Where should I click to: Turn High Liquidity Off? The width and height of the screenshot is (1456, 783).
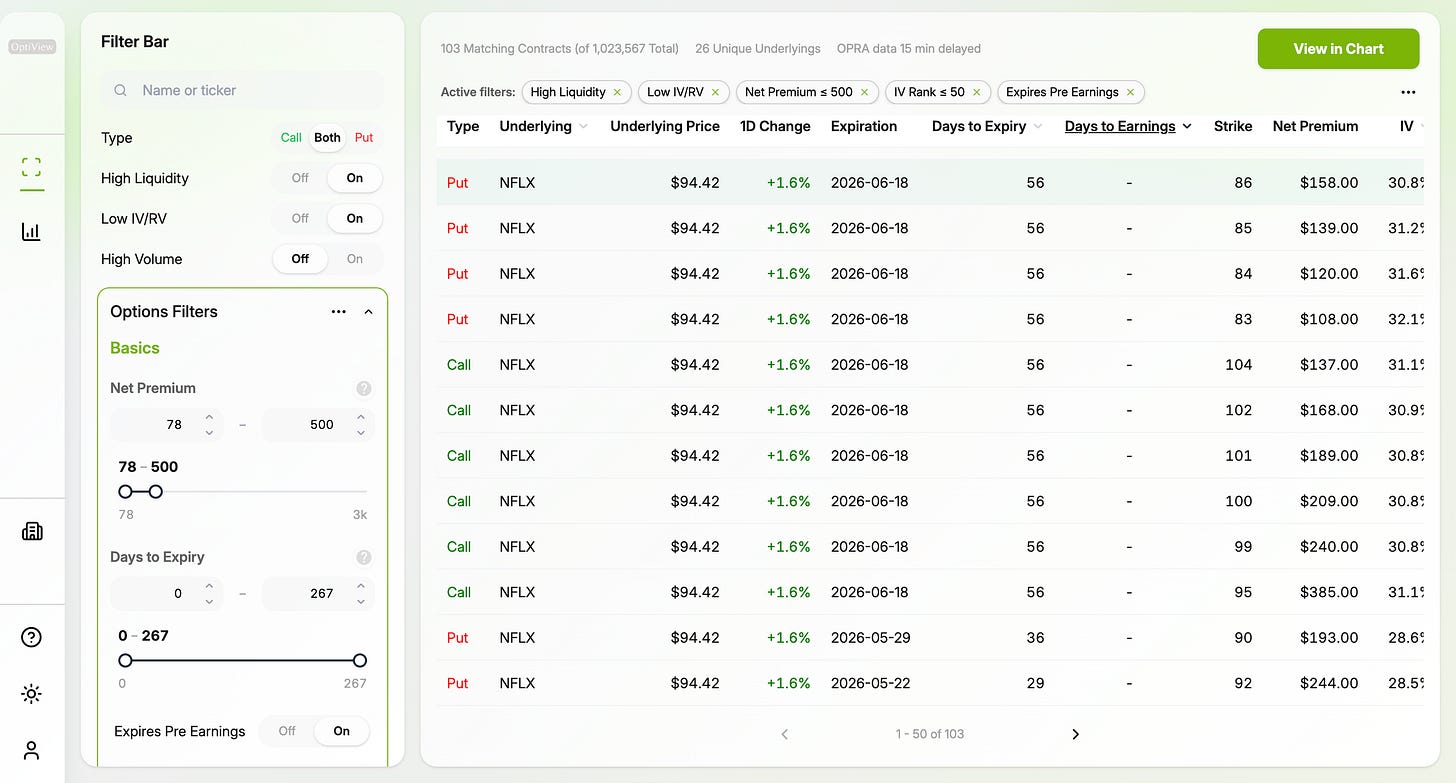(x=300, y=178)
